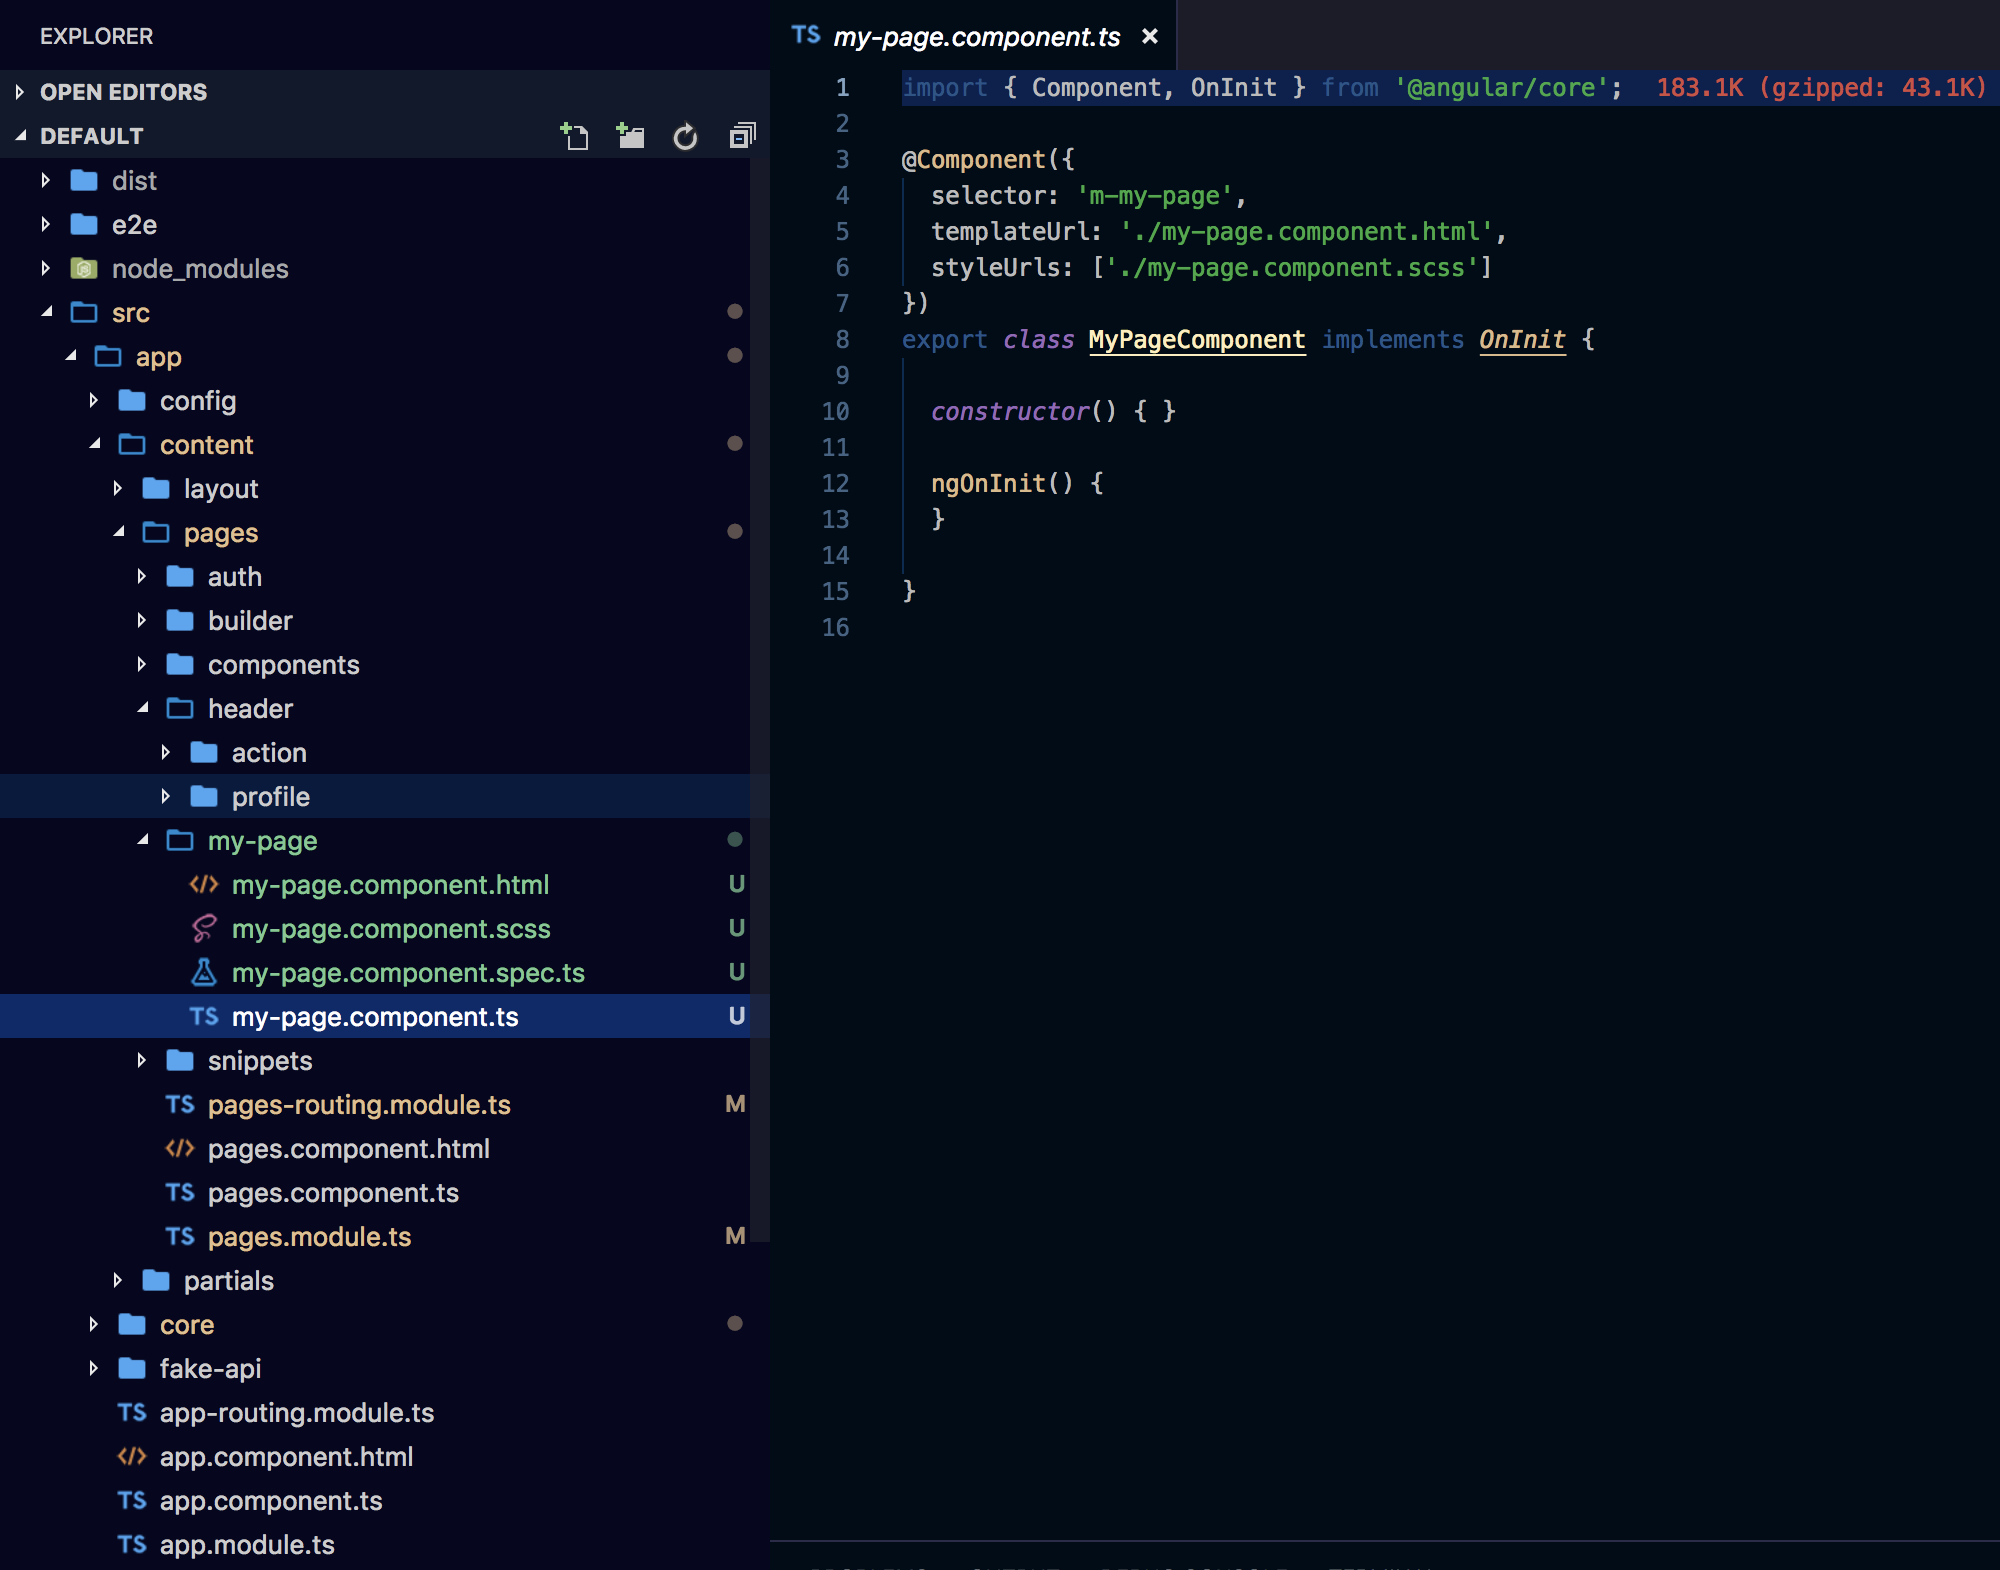Collapse the src folder arrow
This screenshot has height=1570, width=2000.
point(46,312)
